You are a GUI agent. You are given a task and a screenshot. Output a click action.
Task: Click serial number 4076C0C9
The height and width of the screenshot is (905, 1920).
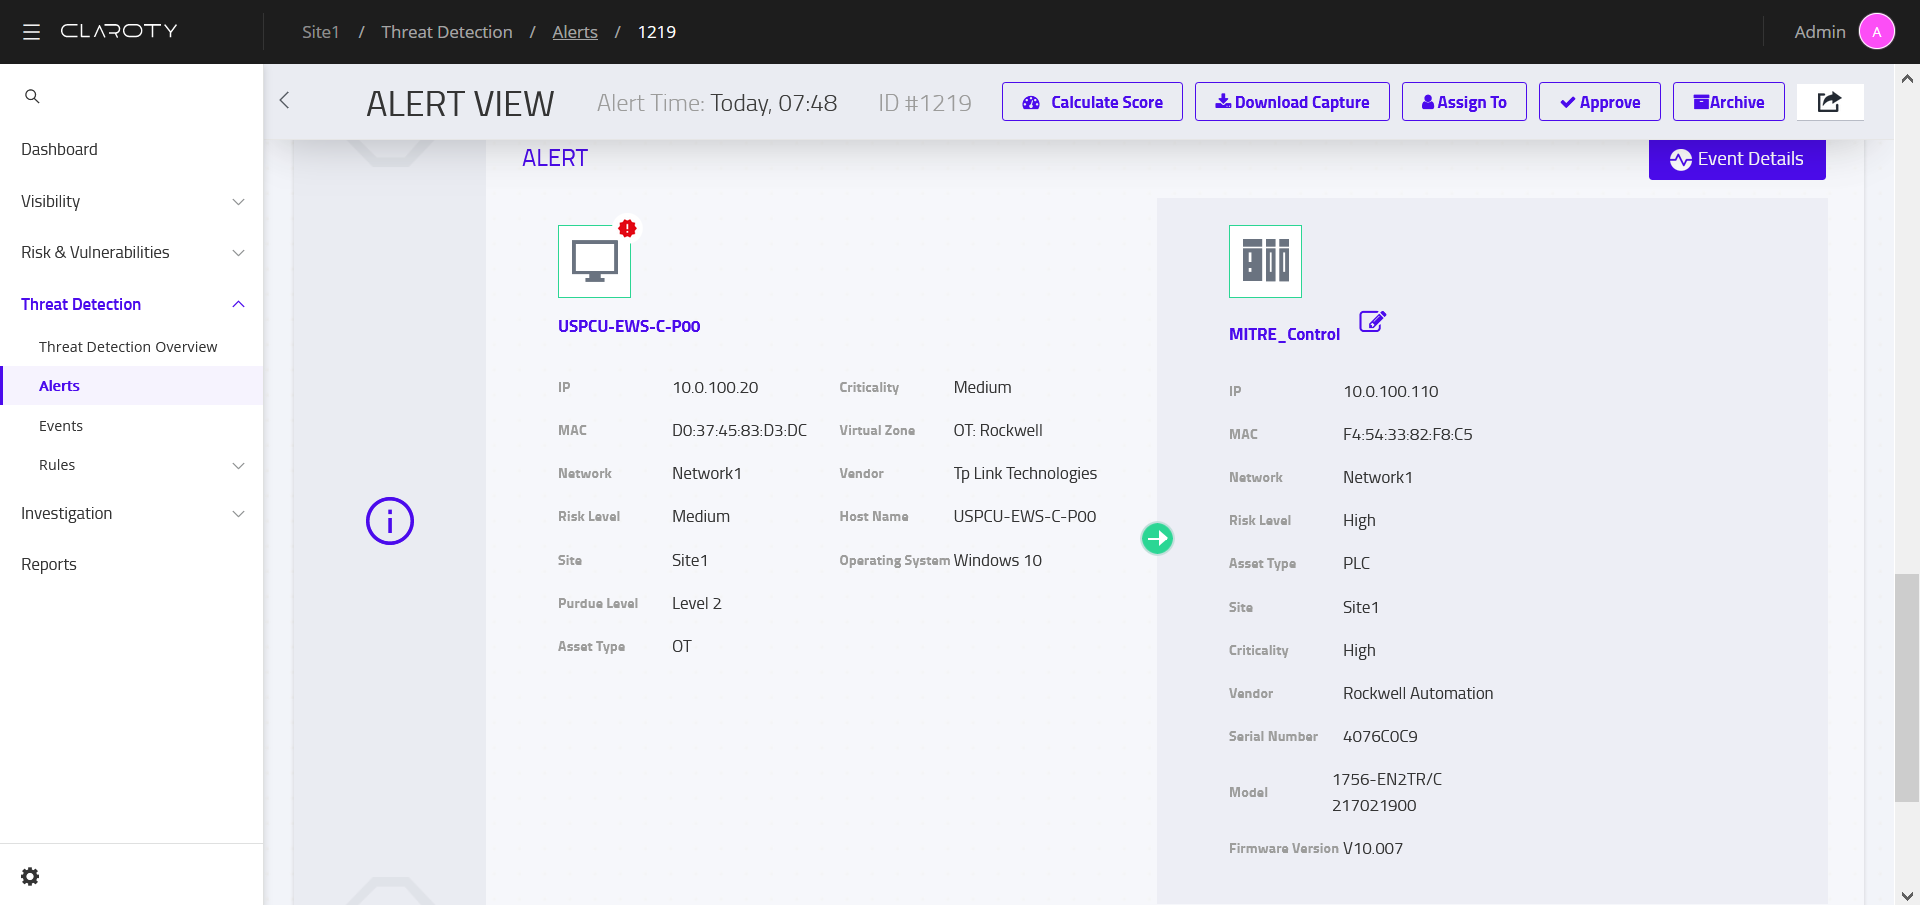(1380, 736)
